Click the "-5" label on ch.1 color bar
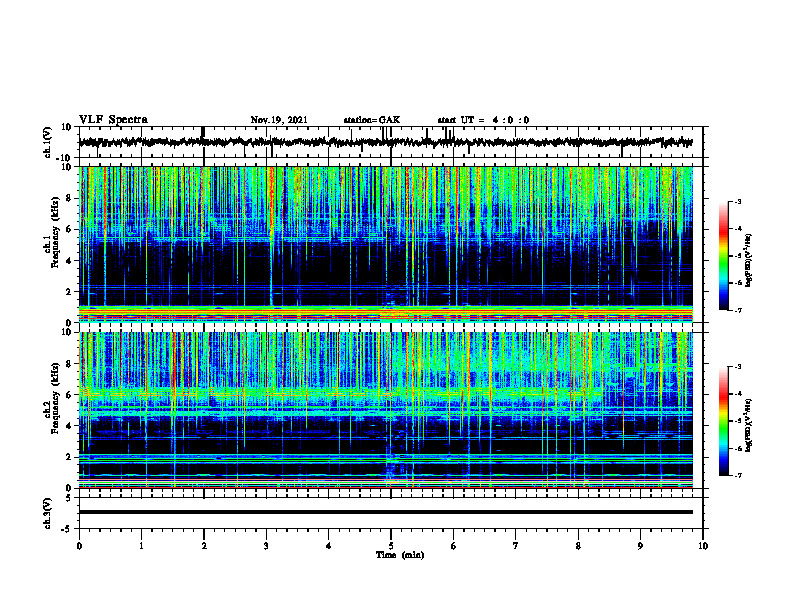This screenshot has width=792, height=612. point(737,256)
